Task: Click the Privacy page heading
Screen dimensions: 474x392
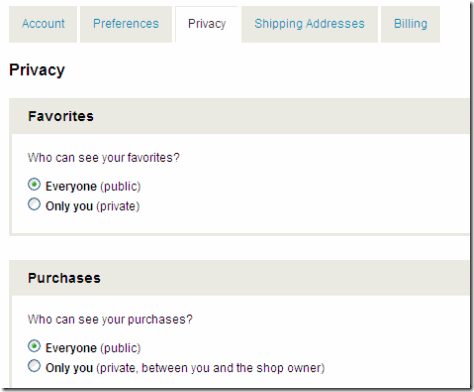Action: click(37, 70)
